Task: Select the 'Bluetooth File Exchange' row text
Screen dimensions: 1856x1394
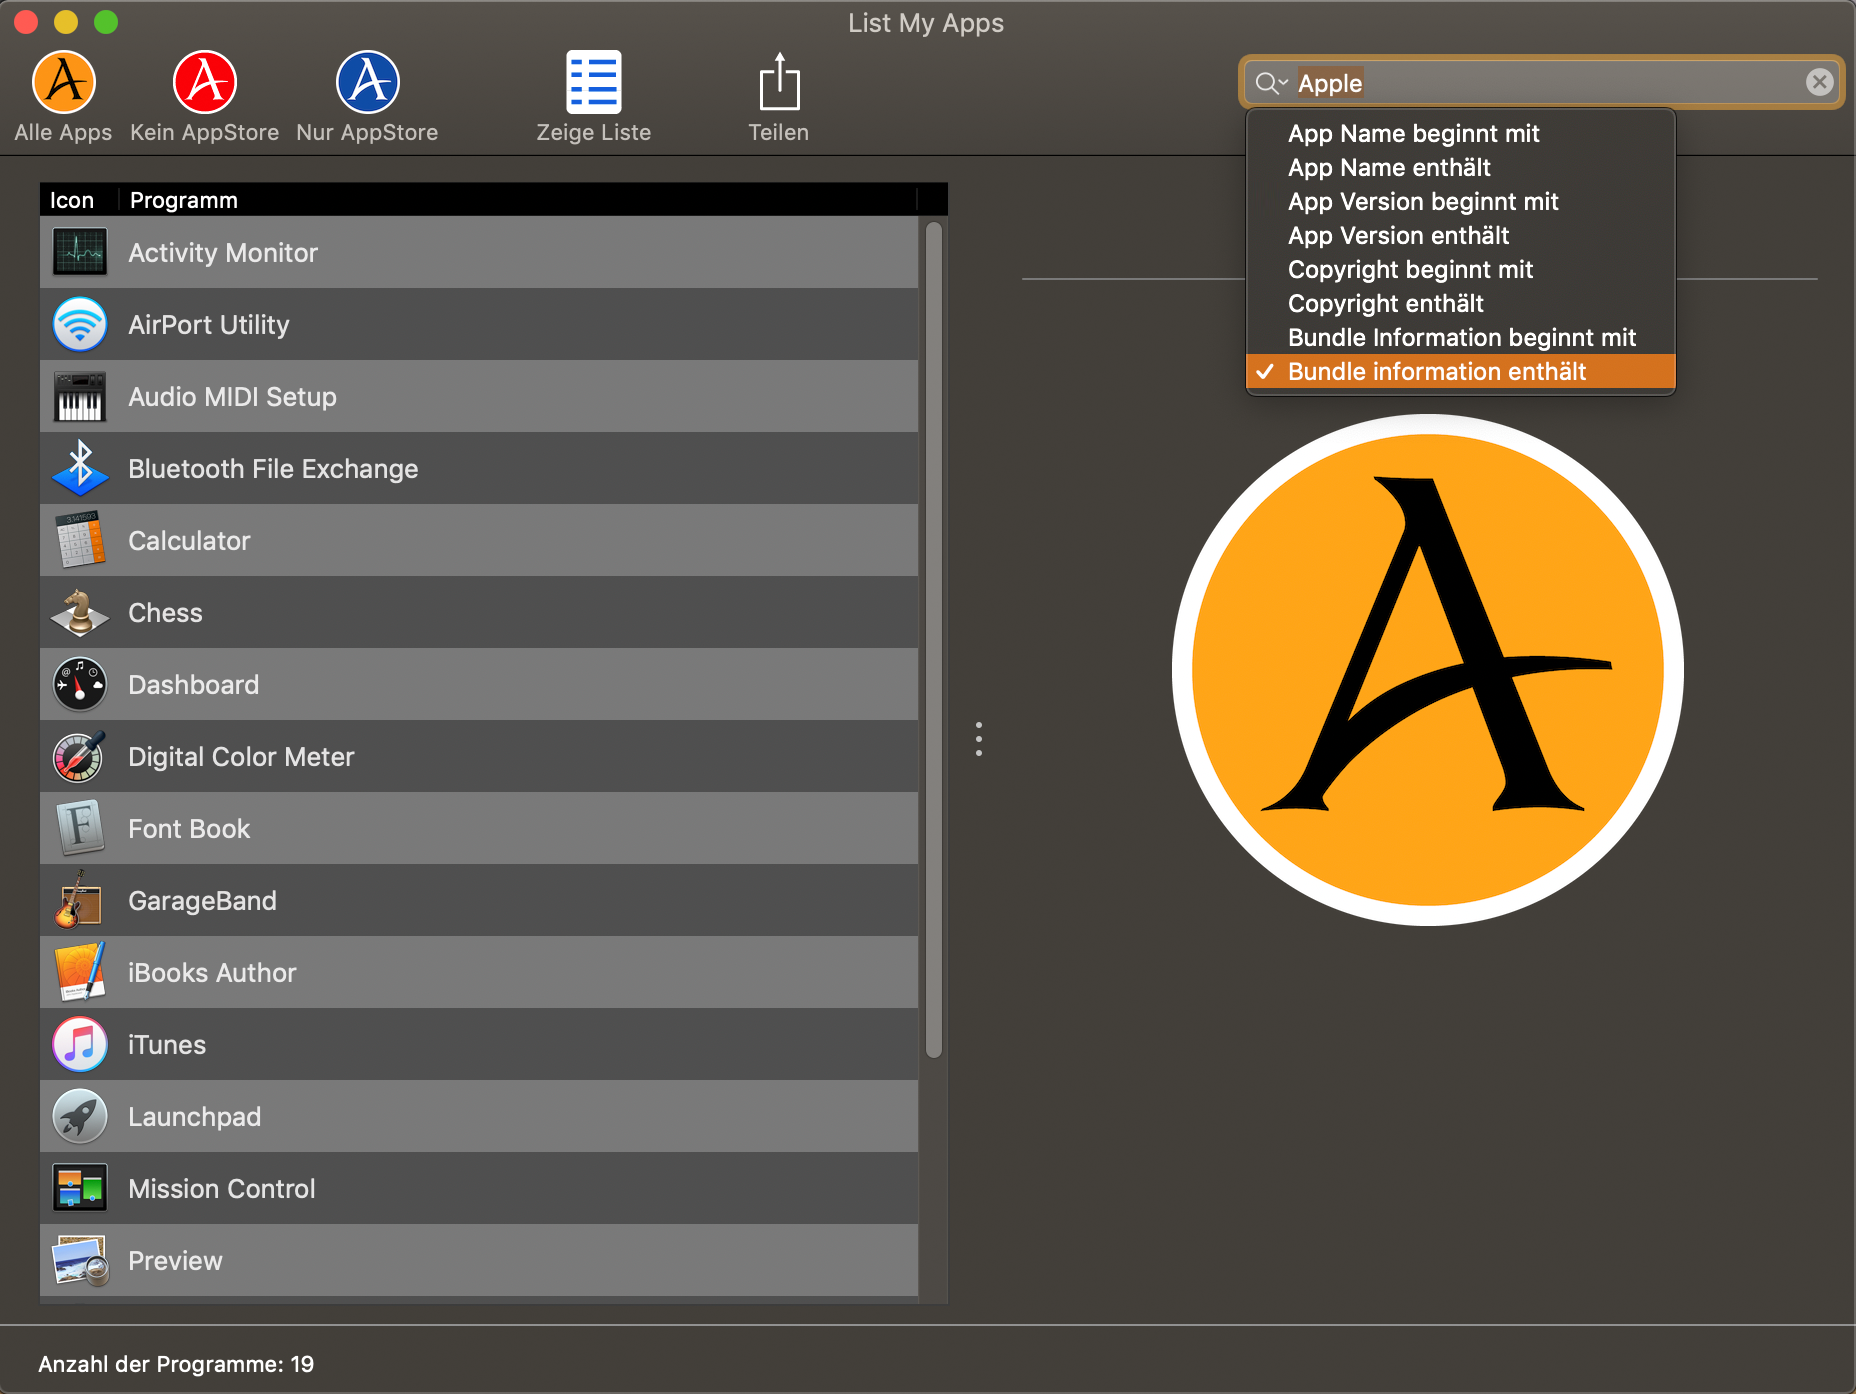Action: click(273, 469)
